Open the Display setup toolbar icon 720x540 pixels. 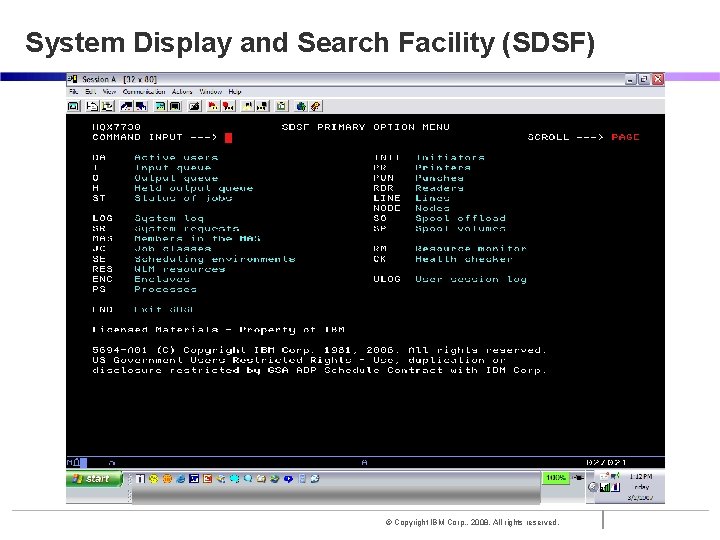pos(160,106)
